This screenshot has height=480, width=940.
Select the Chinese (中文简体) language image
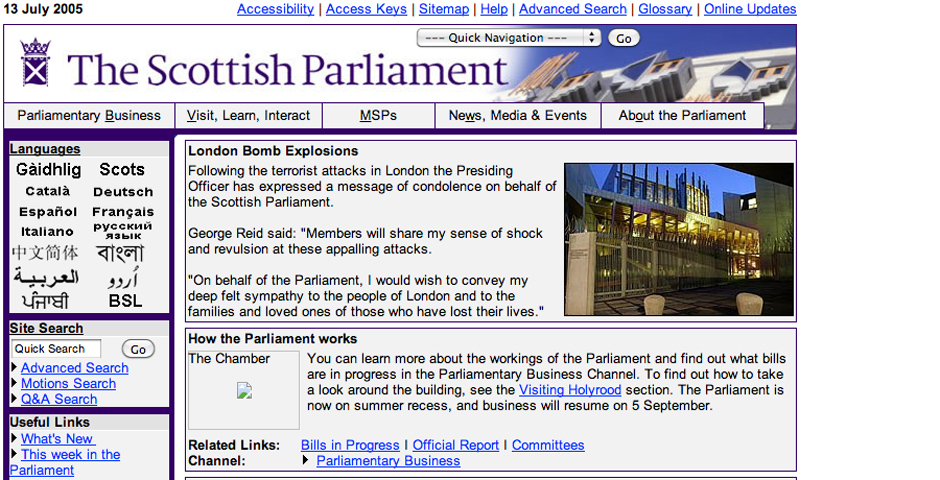(45, 253)
